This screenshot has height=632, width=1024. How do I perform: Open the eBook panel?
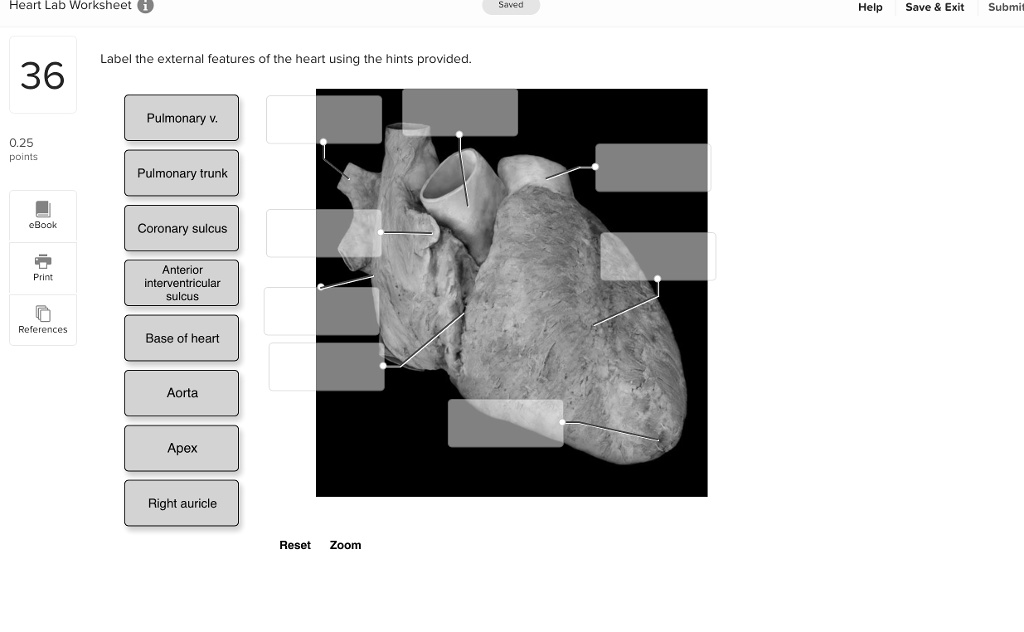(42, 215)
